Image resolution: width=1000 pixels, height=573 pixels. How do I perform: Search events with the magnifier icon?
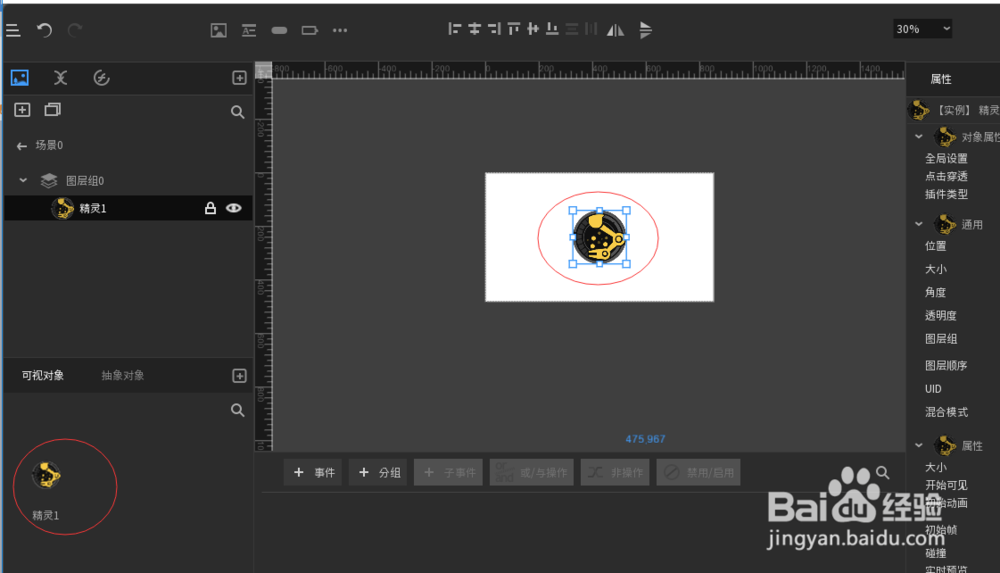[883, 472]
